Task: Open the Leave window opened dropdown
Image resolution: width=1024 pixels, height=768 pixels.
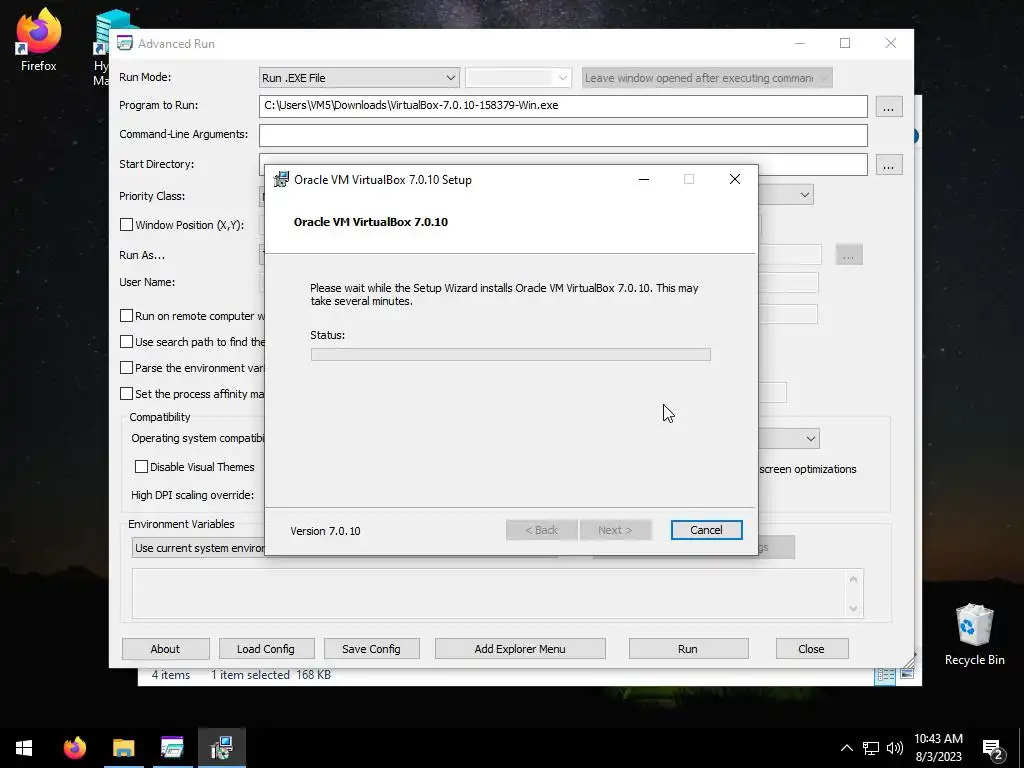Action: pos(707,78)
